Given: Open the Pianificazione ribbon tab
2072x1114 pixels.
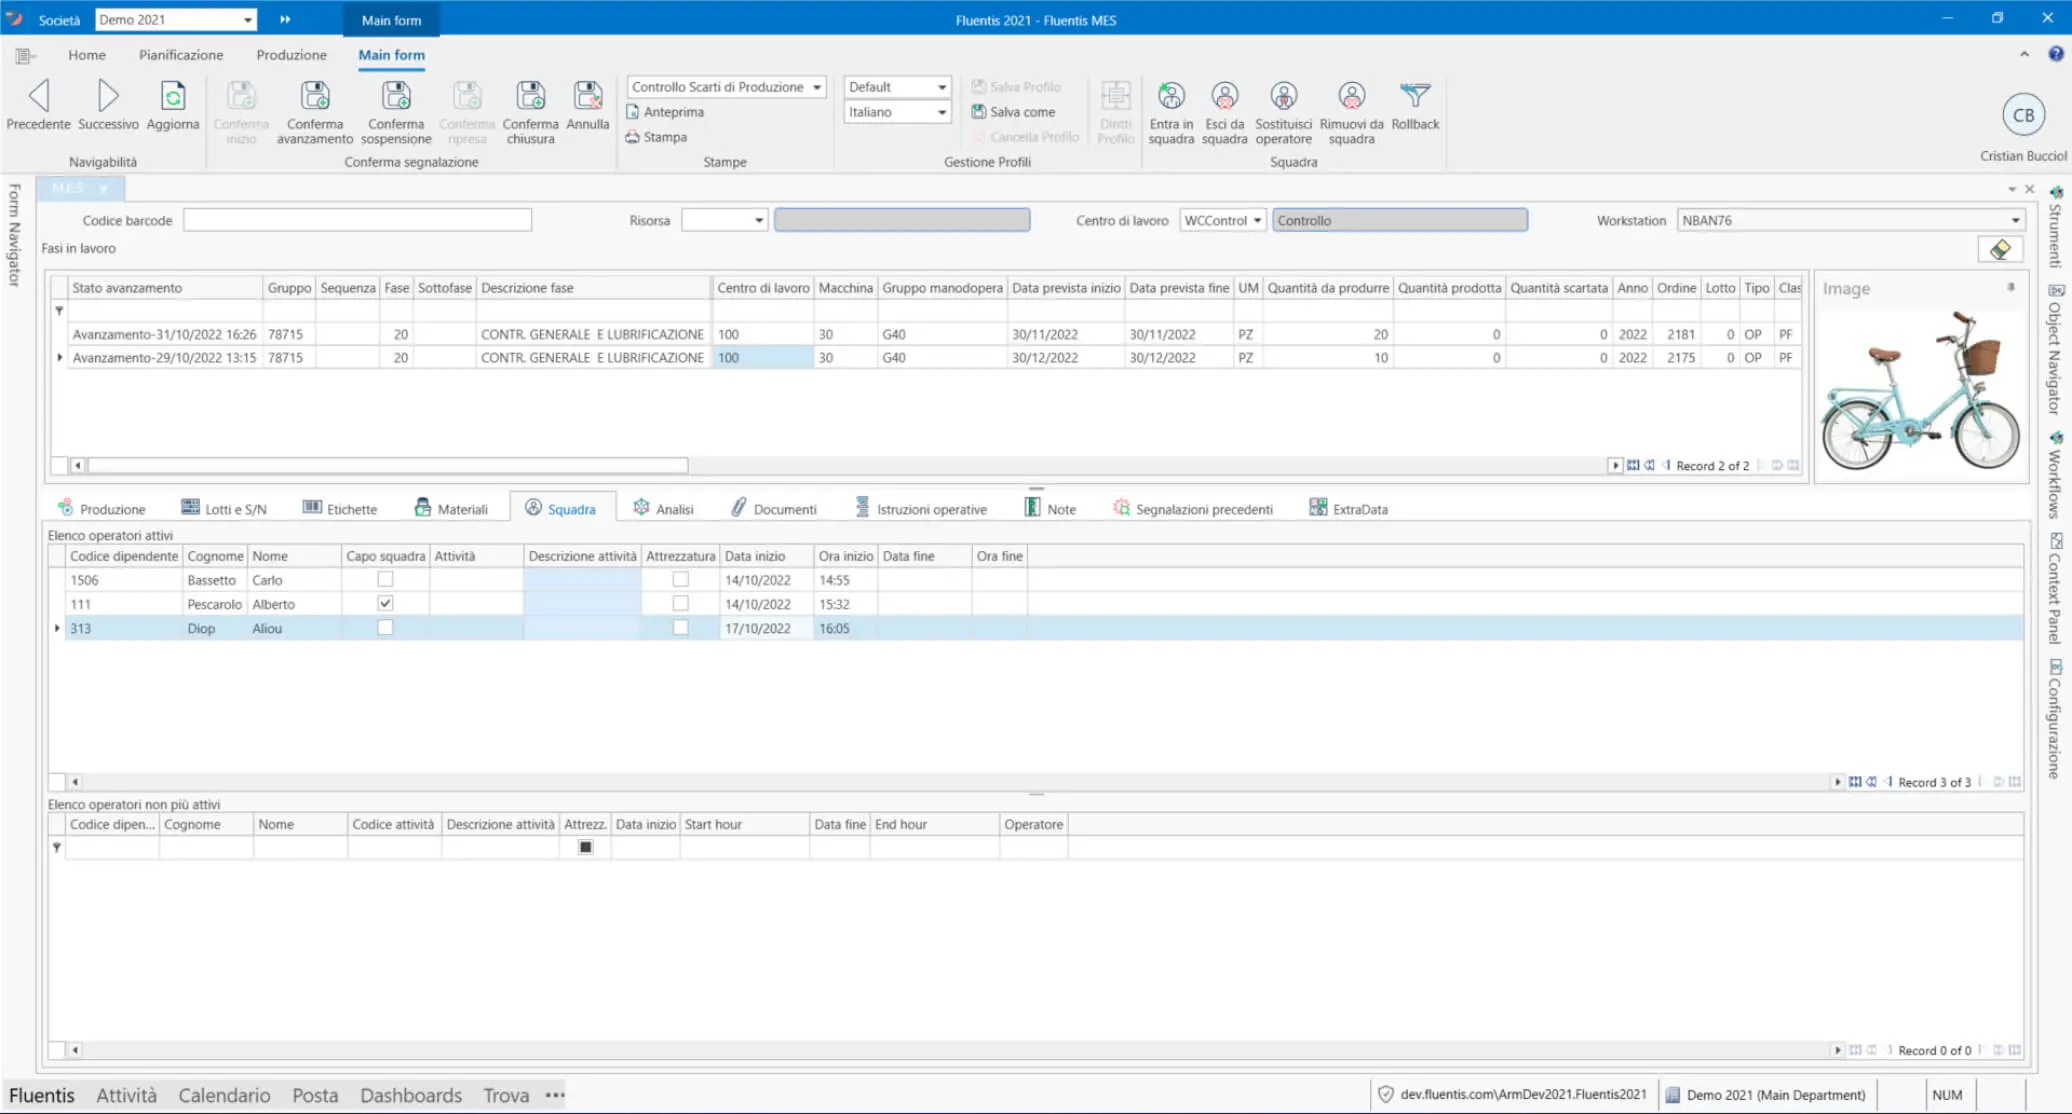Looking at the screenshot, I should [181, 55].
